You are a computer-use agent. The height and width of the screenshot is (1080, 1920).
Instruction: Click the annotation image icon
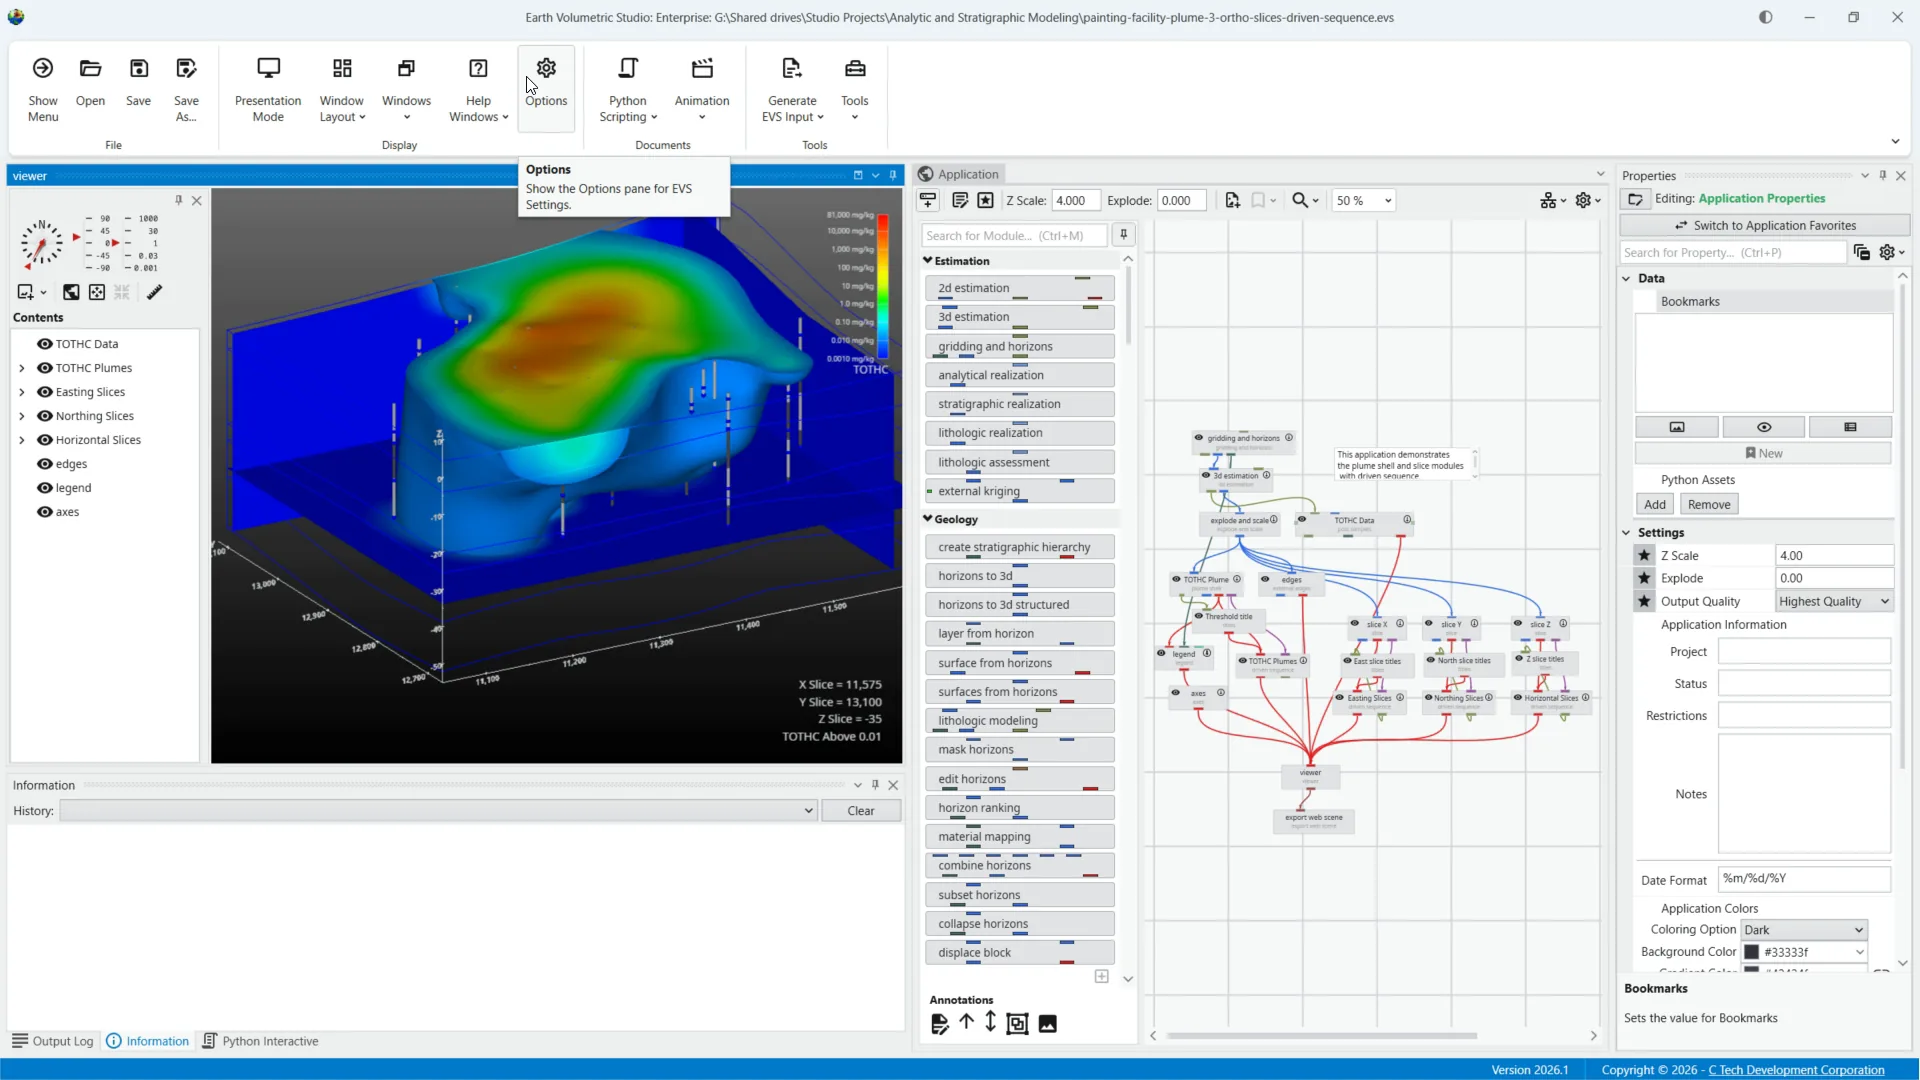tap(1047, 1023)
